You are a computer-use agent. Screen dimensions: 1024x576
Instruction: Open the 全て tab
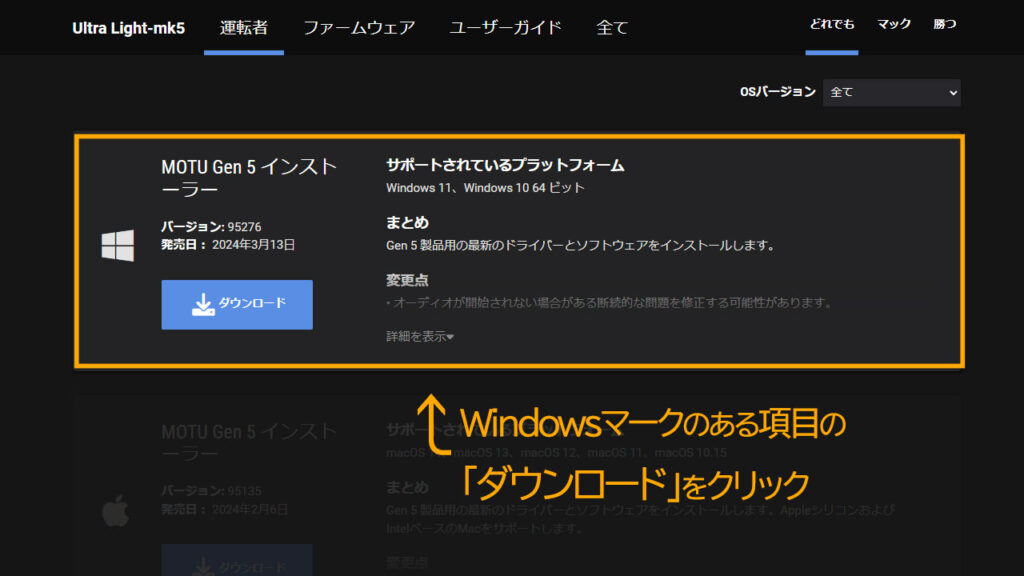[x=612, y=27]
